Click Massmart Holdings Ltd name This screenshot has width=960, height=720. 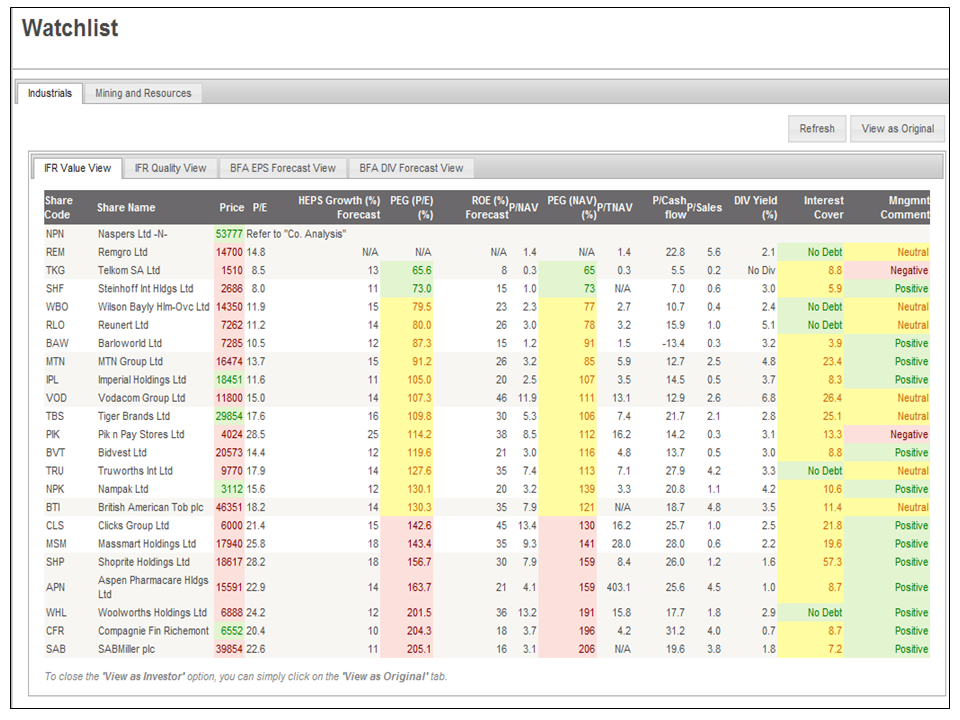point(146,544)
